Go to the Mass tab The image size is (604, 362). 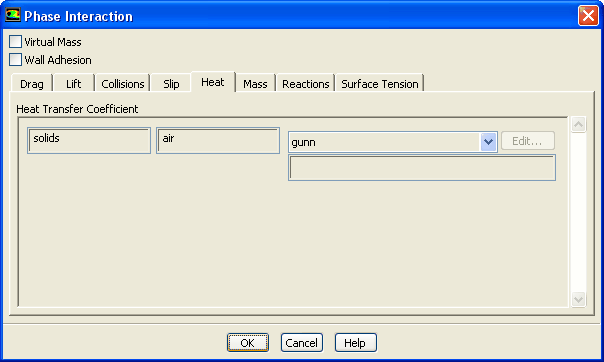click(255, 84)
